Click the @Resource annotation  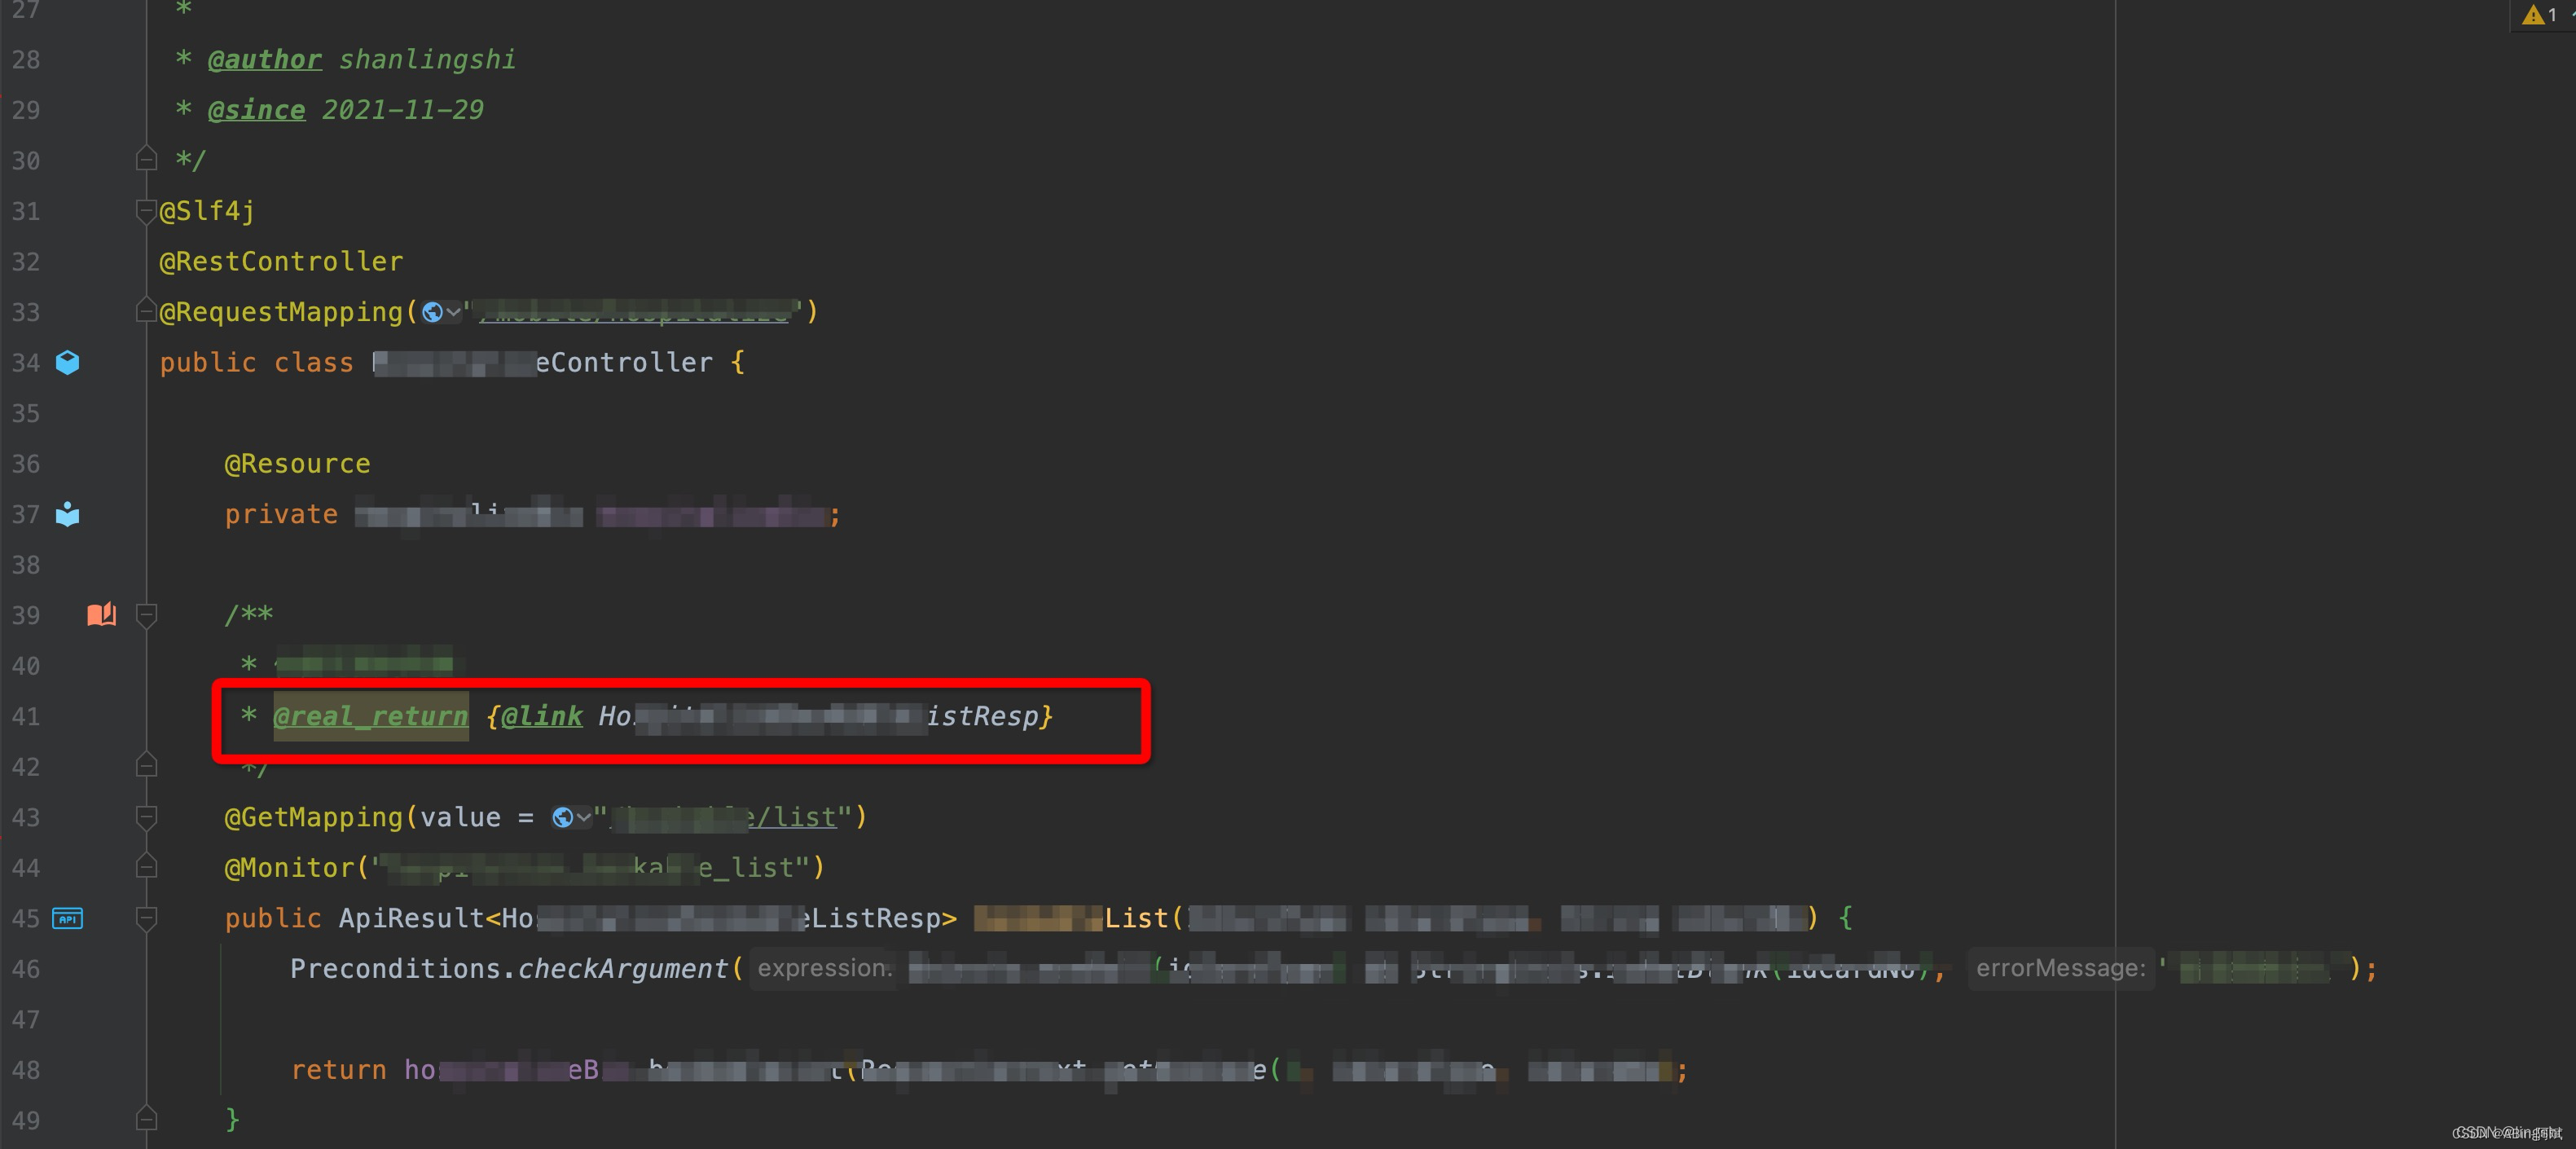[297, 464]
